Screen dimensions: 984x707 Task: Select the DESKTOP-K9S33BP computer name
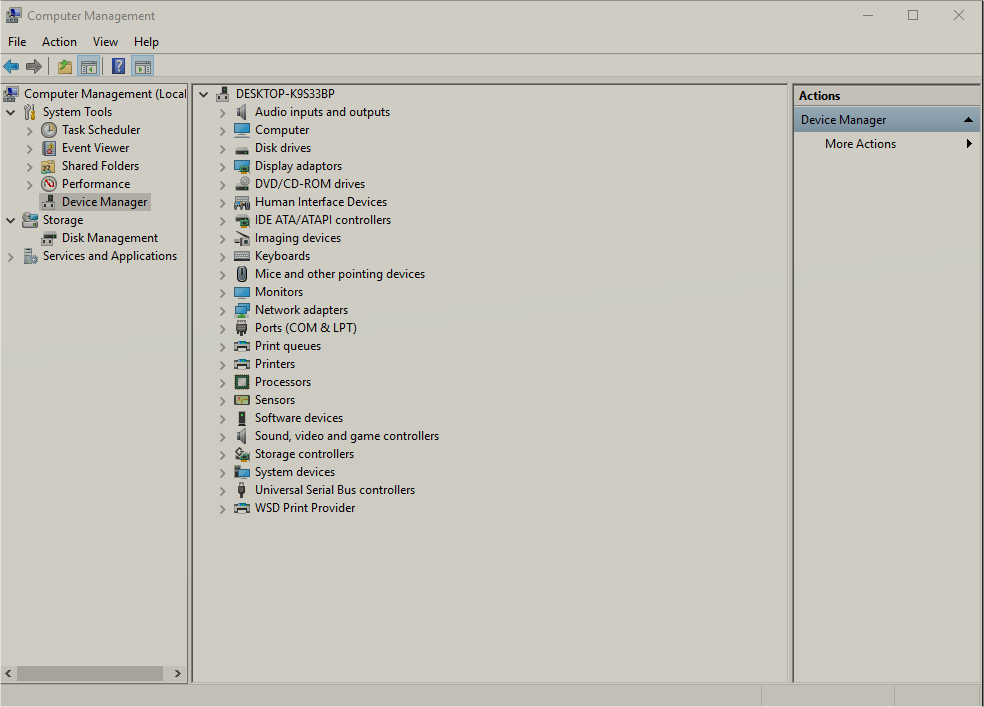tap(285, 93)
